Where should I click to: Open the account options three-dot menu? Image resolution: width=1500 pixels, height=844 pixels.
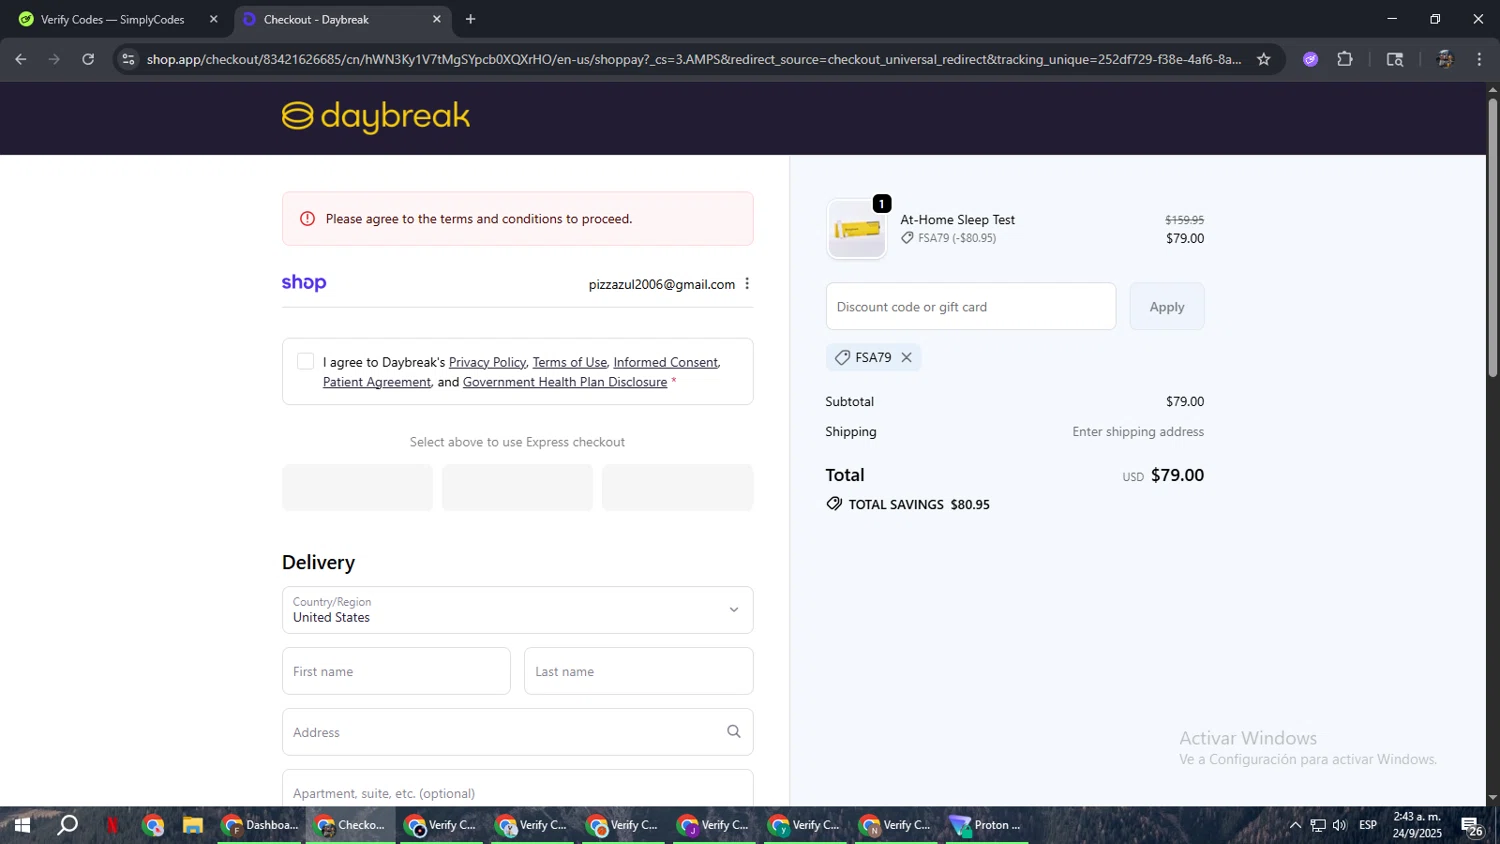pos(747,284)
